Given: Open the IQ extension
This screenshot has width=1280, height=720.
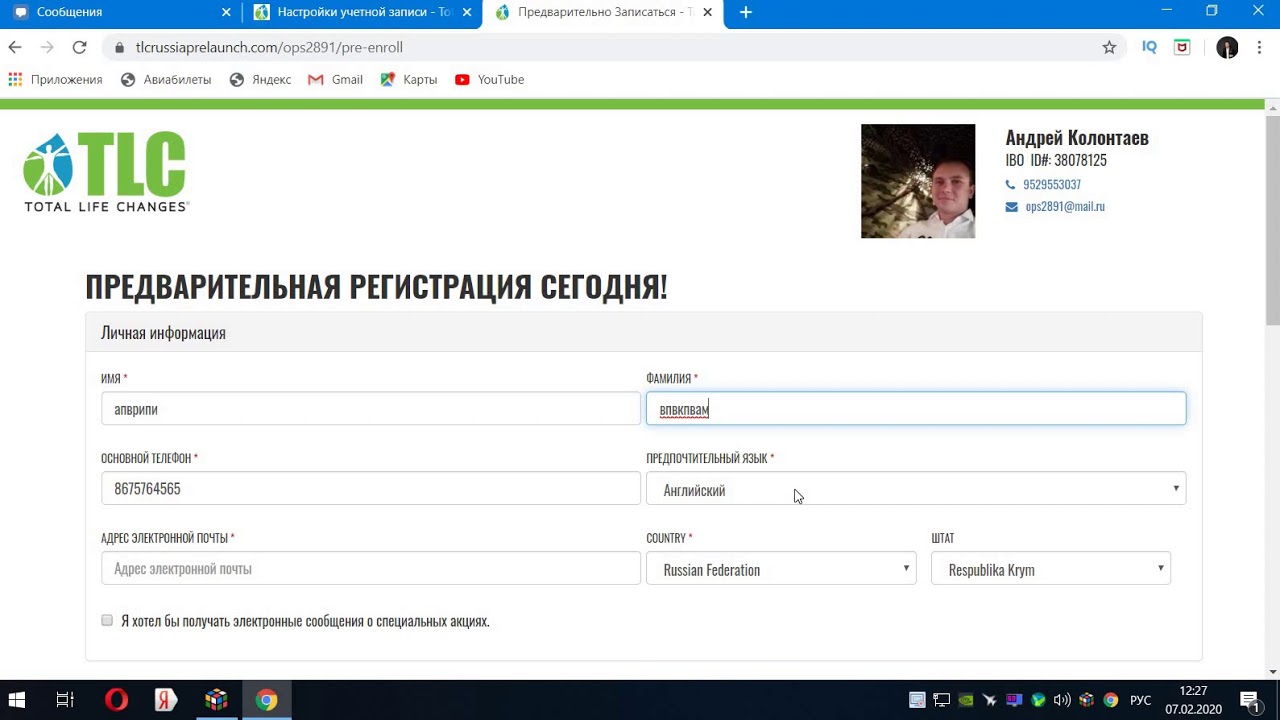Looking at the screenshot, I should tap(1150, 47).
